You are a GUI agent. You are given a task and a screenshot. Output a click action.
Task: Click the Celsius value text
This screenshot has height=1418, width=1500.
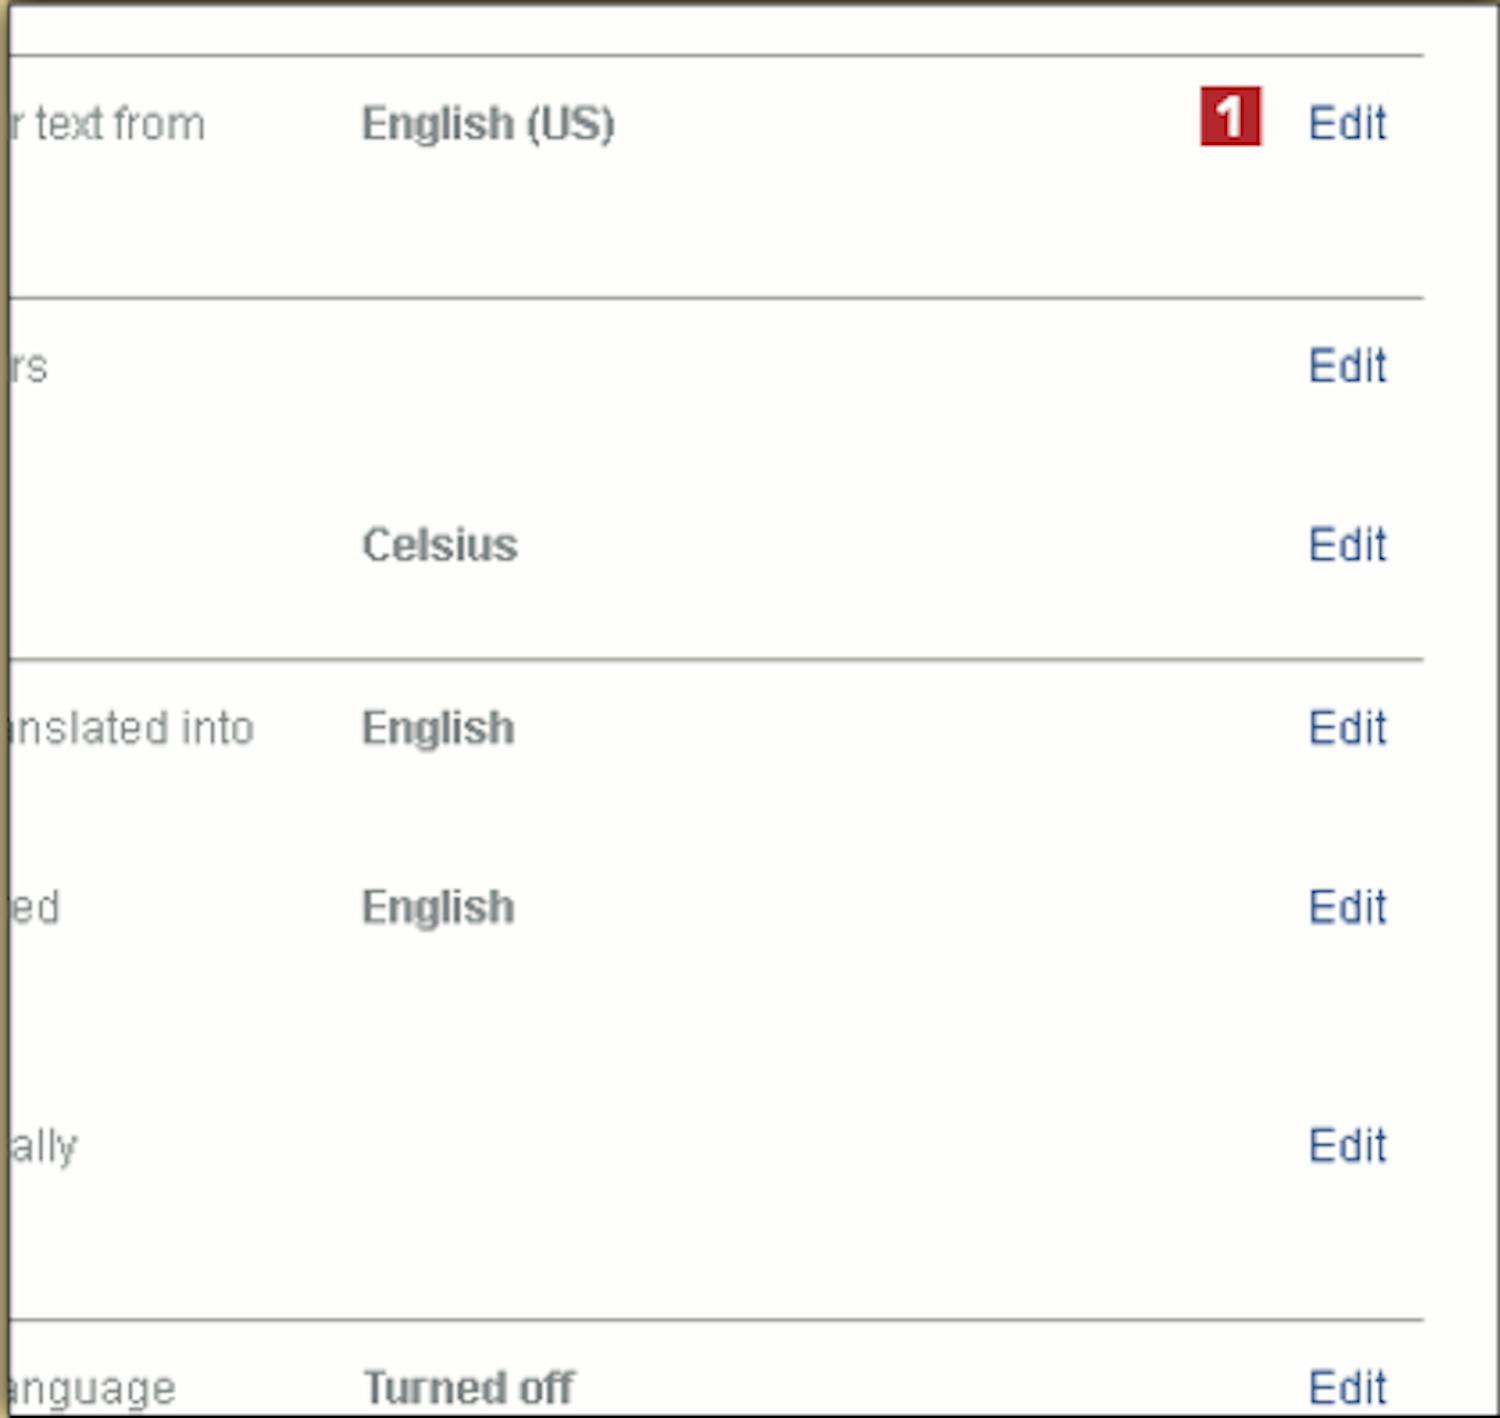click(440, 545)
